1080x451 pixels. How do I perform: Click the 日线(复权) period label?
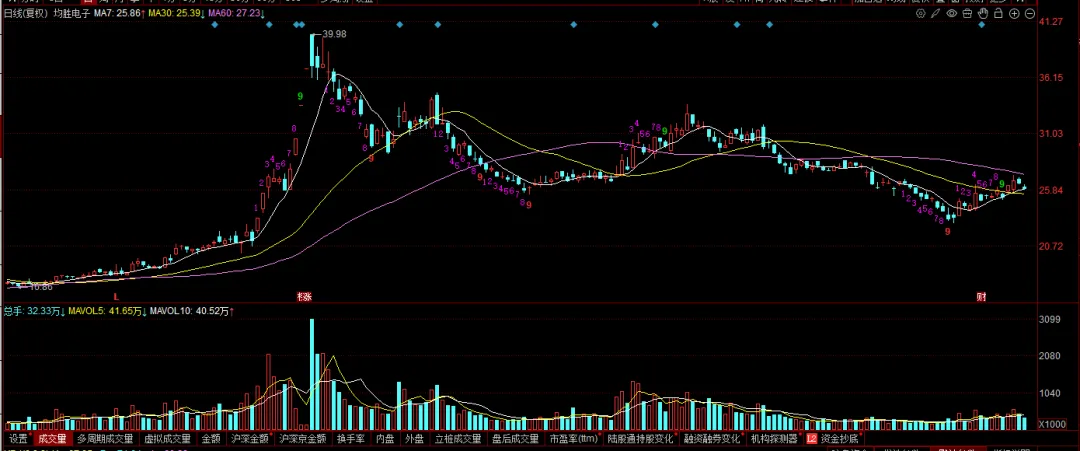tap(27, 13)
